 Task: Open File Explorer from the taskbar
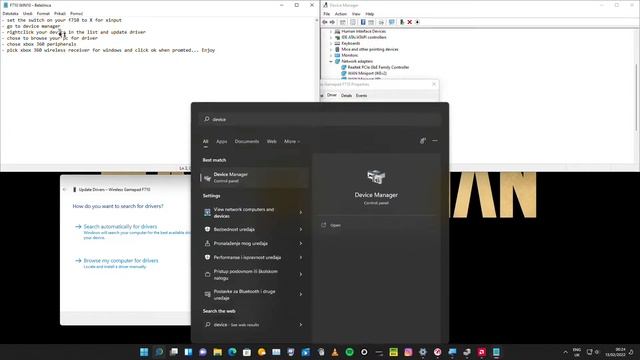pos(218,352)
